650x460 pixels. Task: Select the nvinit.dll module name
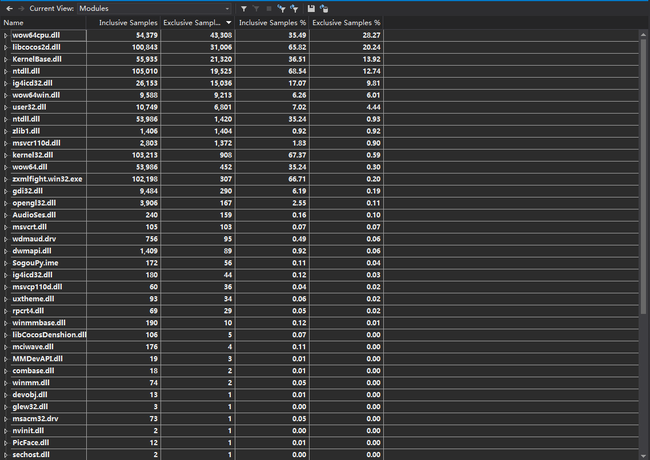pyautogui.click(x=28, y=431)
